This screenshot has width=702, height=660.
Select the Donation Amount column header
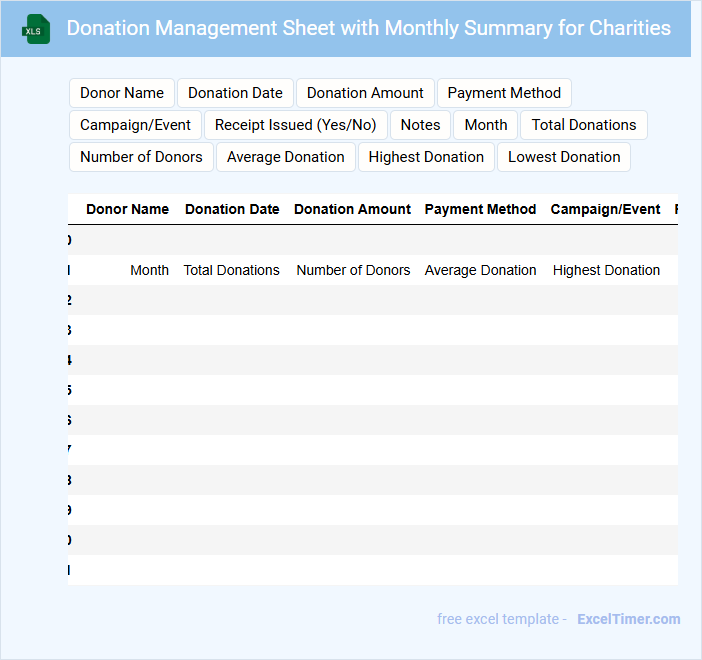coord(352,209)
